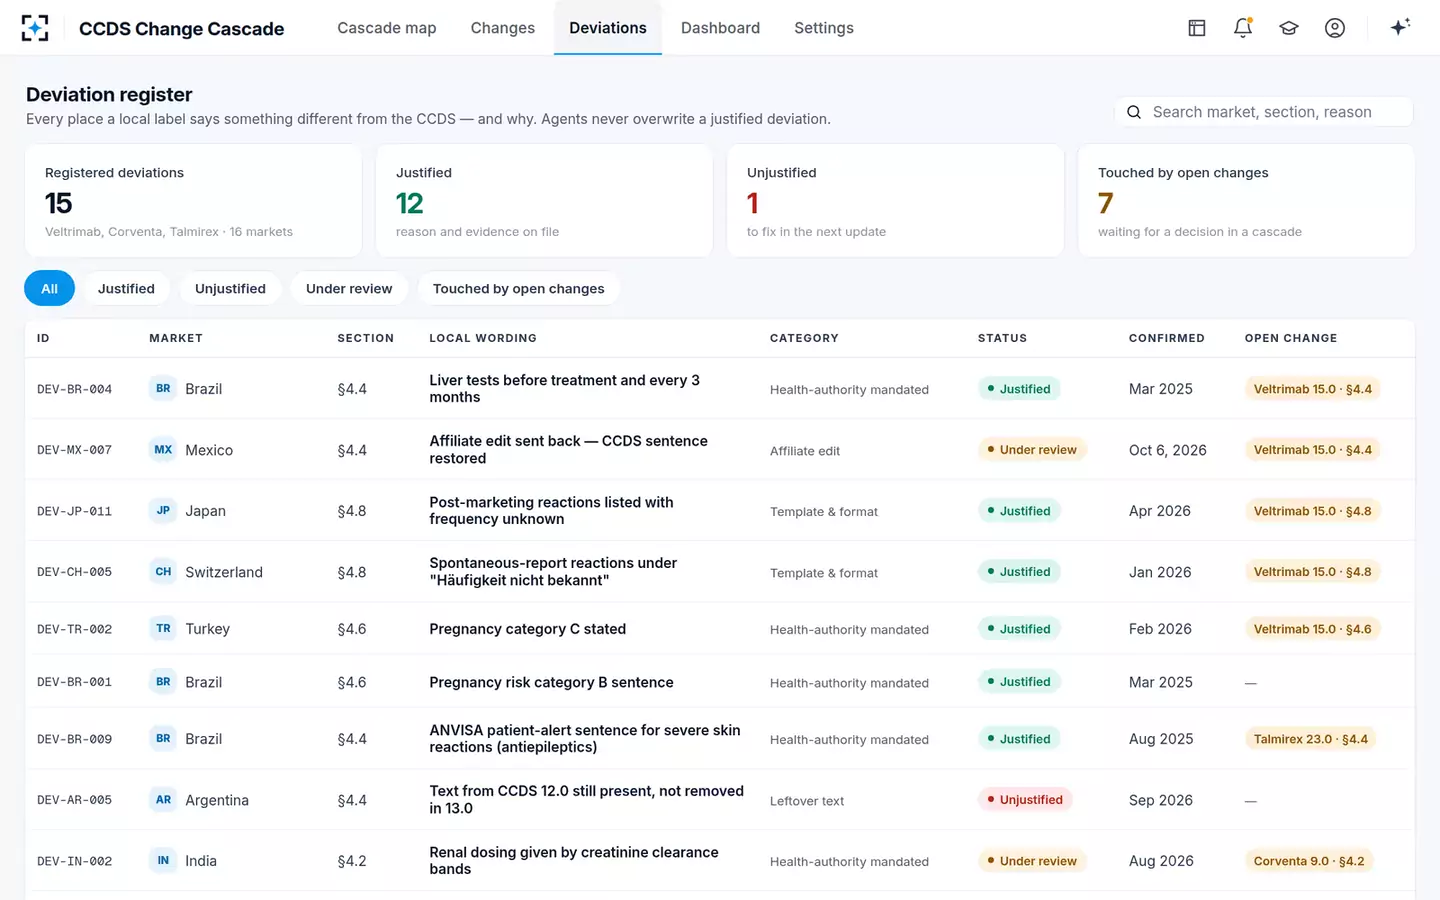1440x900 pixels.
Task: Open the user account profile icon
Action: [x=1335, y=28]
